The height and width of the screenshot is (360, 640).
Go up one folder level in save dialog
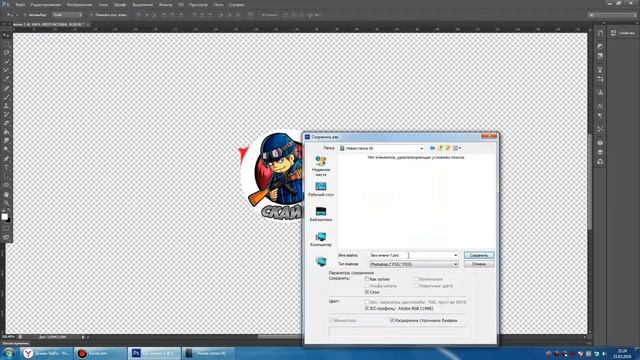440,148
